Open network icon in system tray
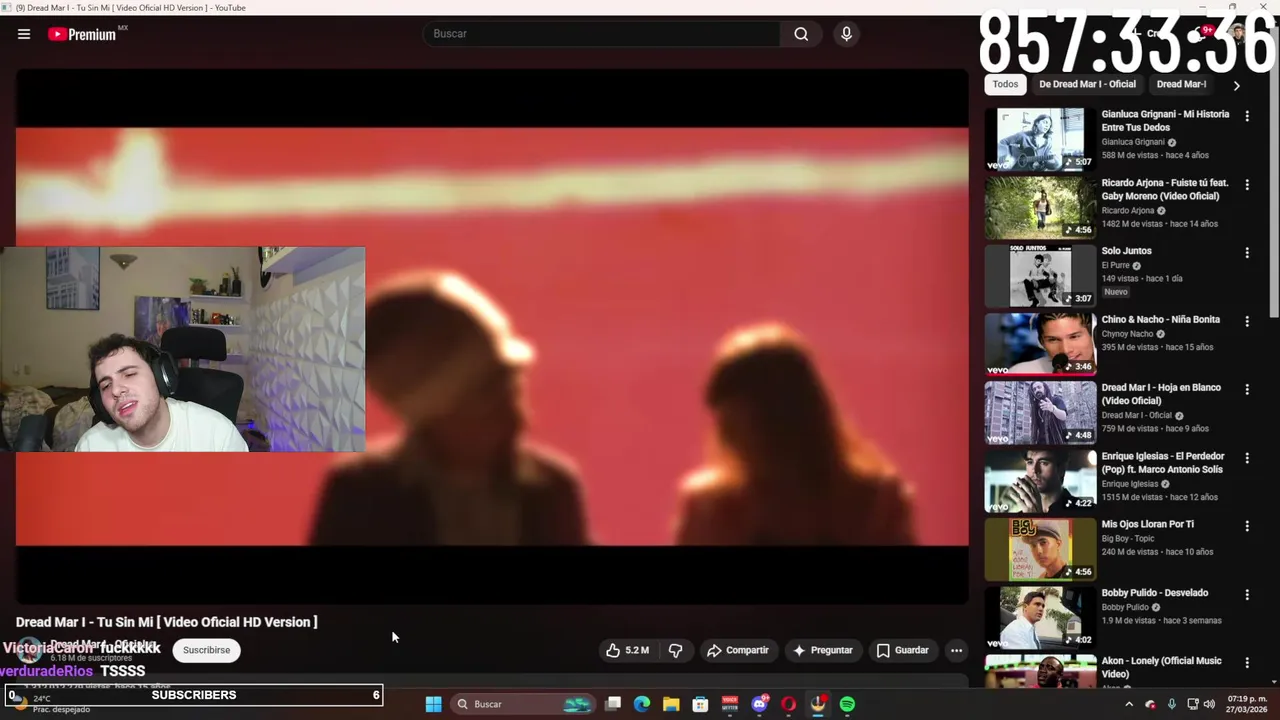1280x720 pixels. coord(1192,704)
